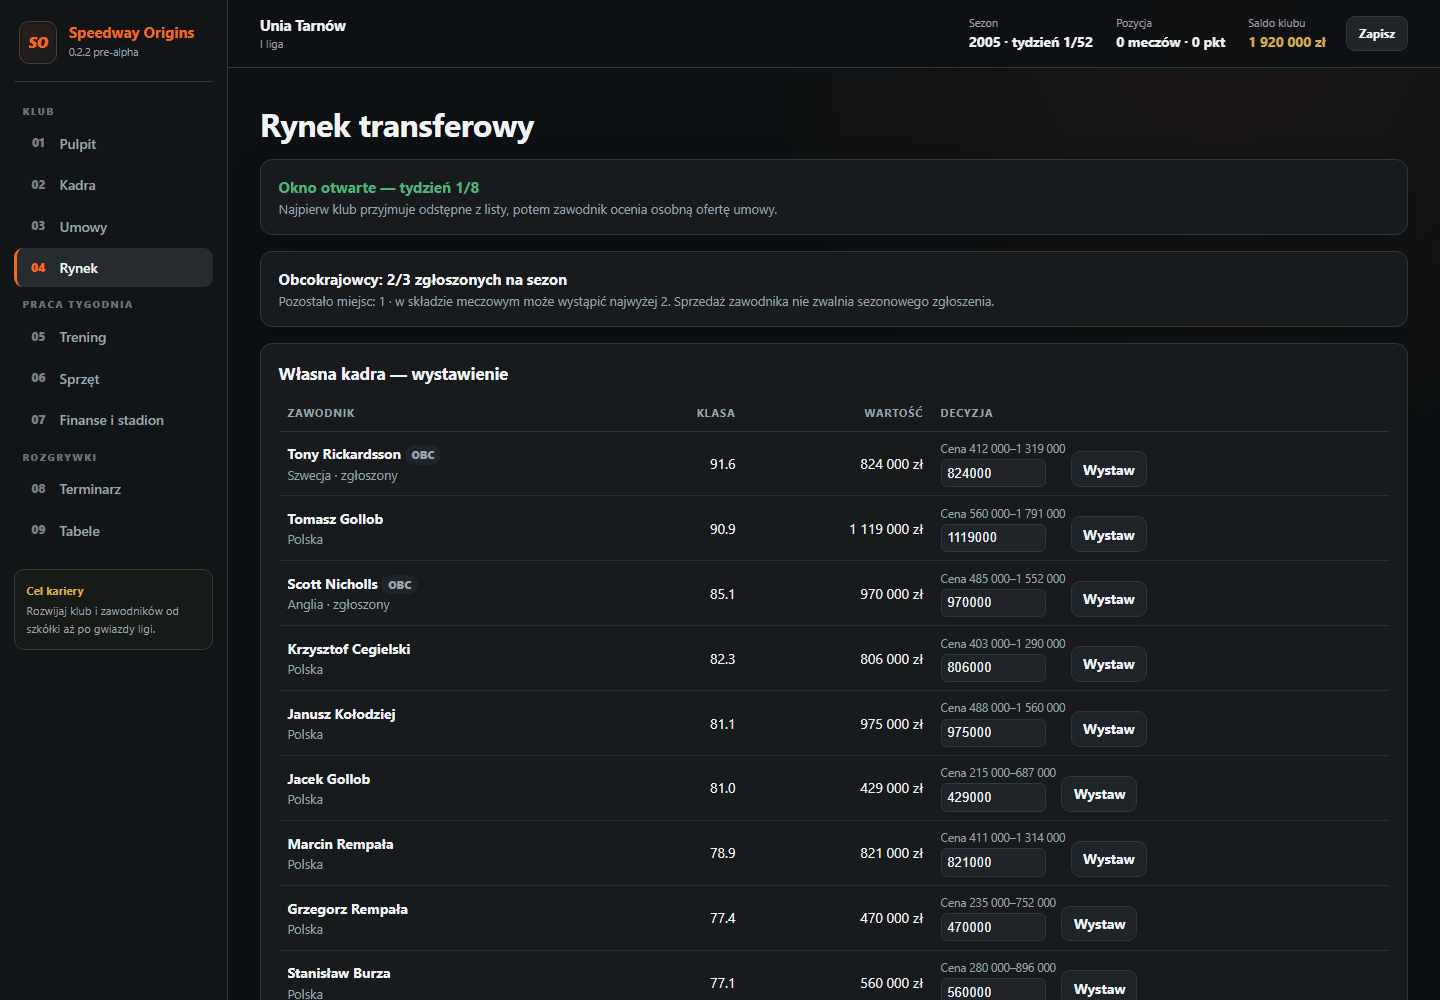1440x1000 pixels.
Task: Go to Umowy in the sidebar
Action: (113, 227)
